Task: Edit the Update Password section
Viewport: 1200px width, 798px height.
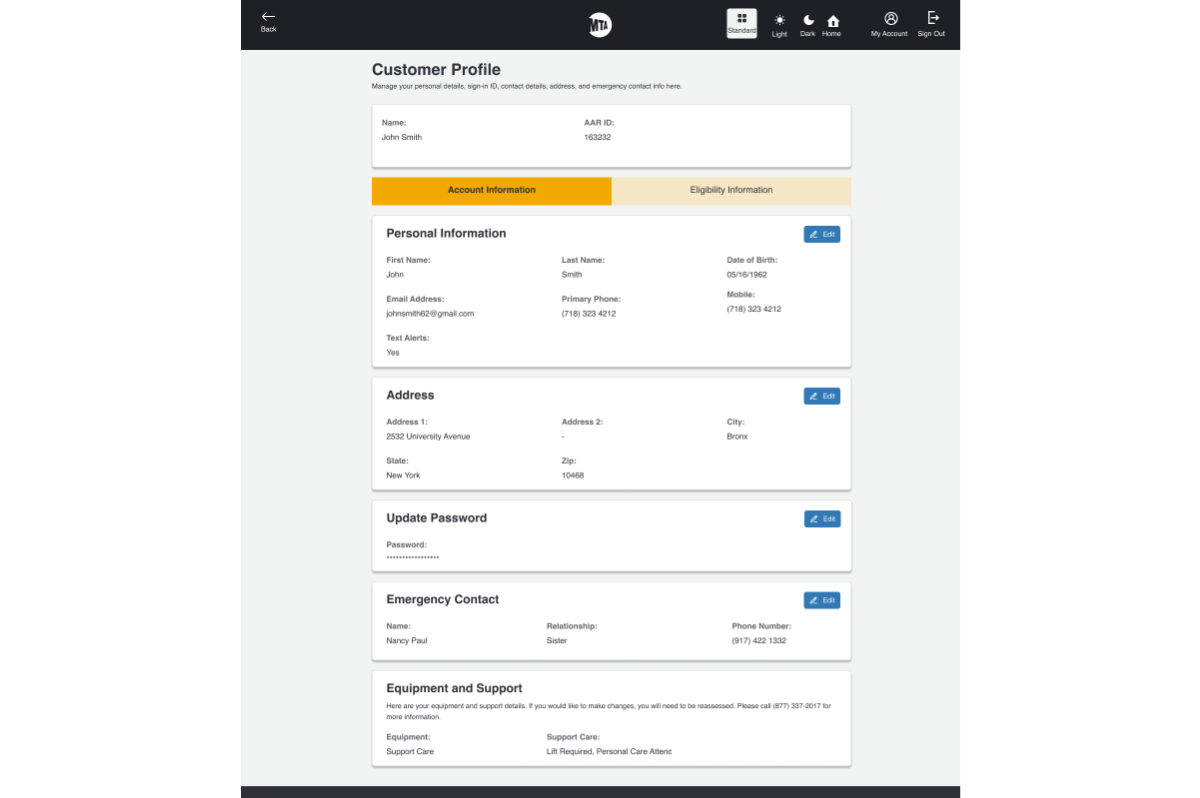Action: tap(821, 519)
